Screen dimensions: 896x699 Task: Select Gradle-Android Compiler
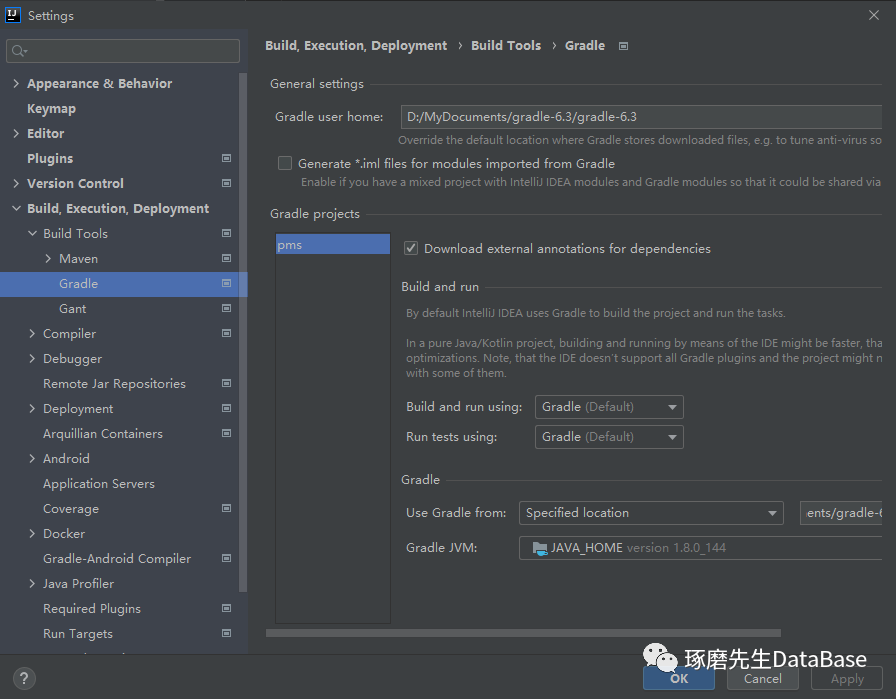[117, 558]
